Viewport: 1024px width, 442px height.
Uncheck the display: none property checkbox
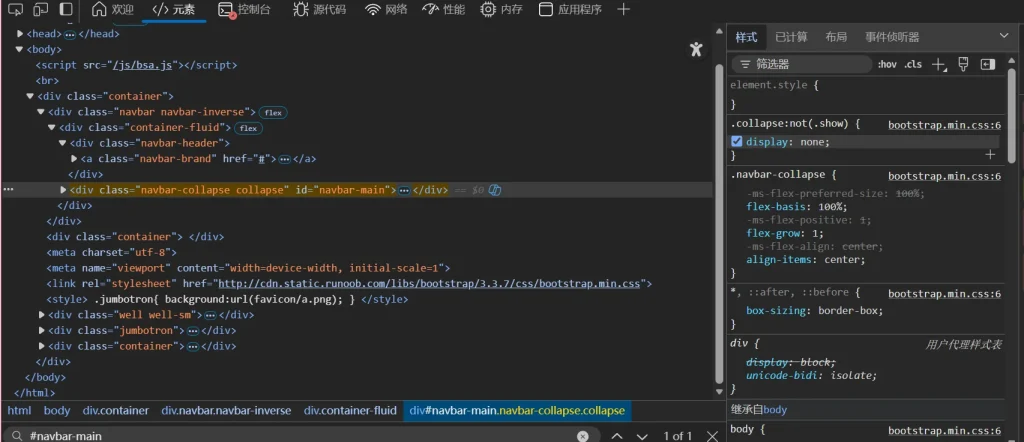[737, 142]
